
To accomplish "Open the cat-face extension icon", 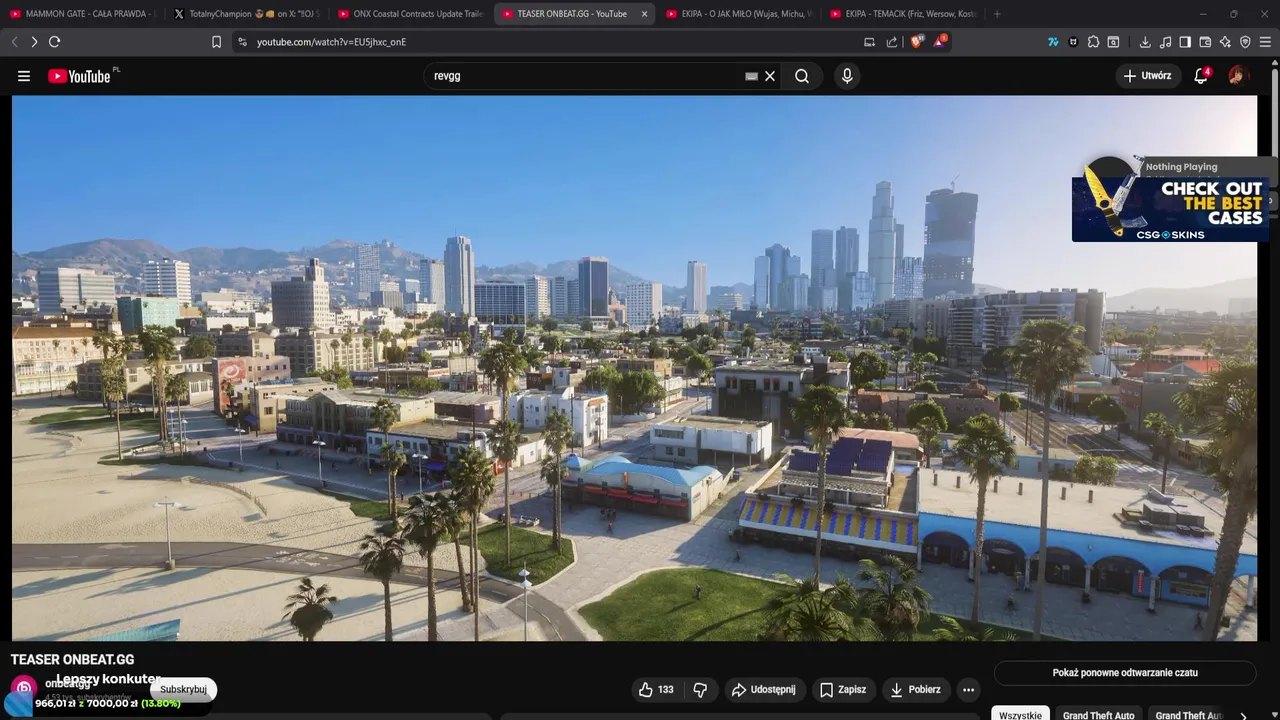I will pos(1073,42).
